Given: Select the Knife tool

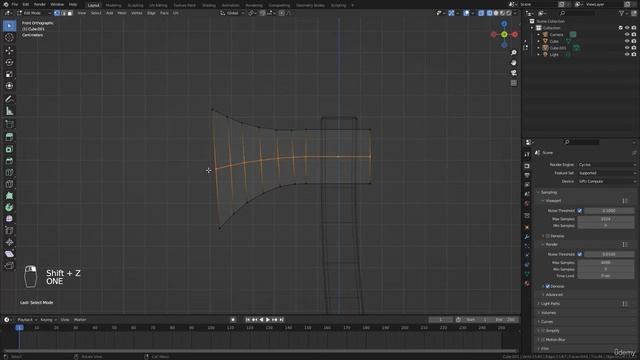Looking at the screenshot, I should (x=9, y=184).
